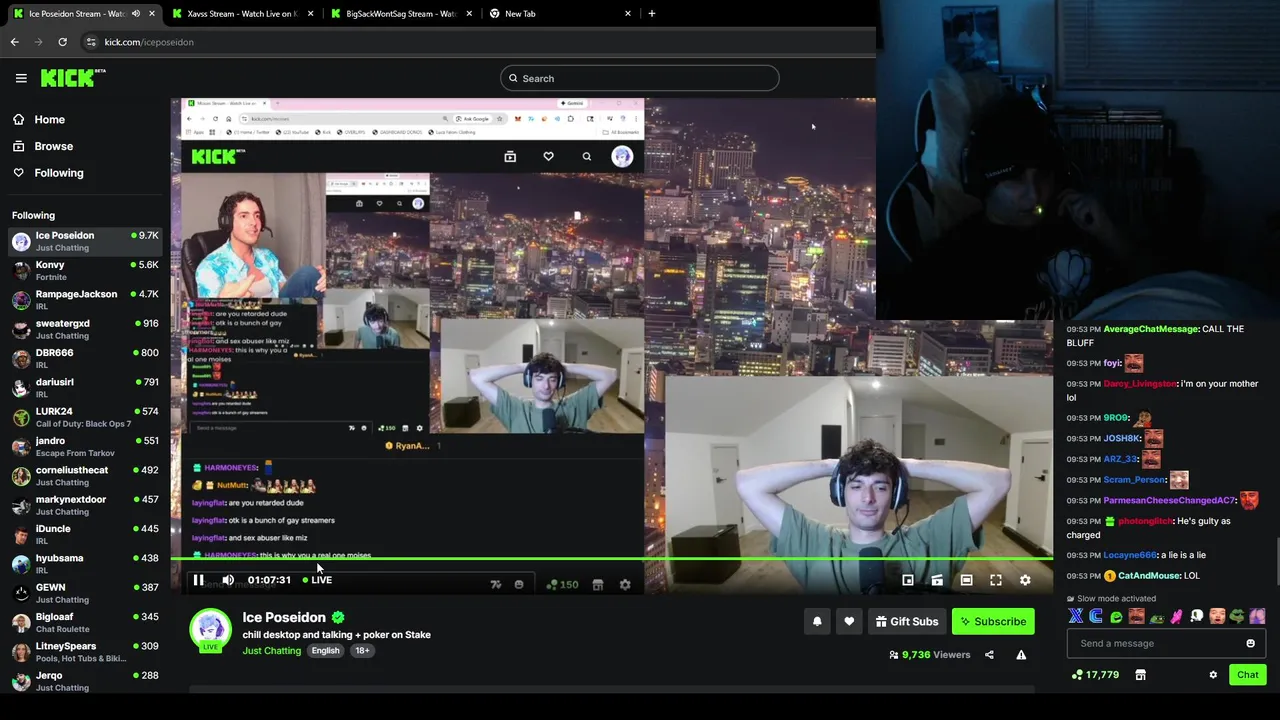Mute the stream volume speaker icon

tap(228, 580)
